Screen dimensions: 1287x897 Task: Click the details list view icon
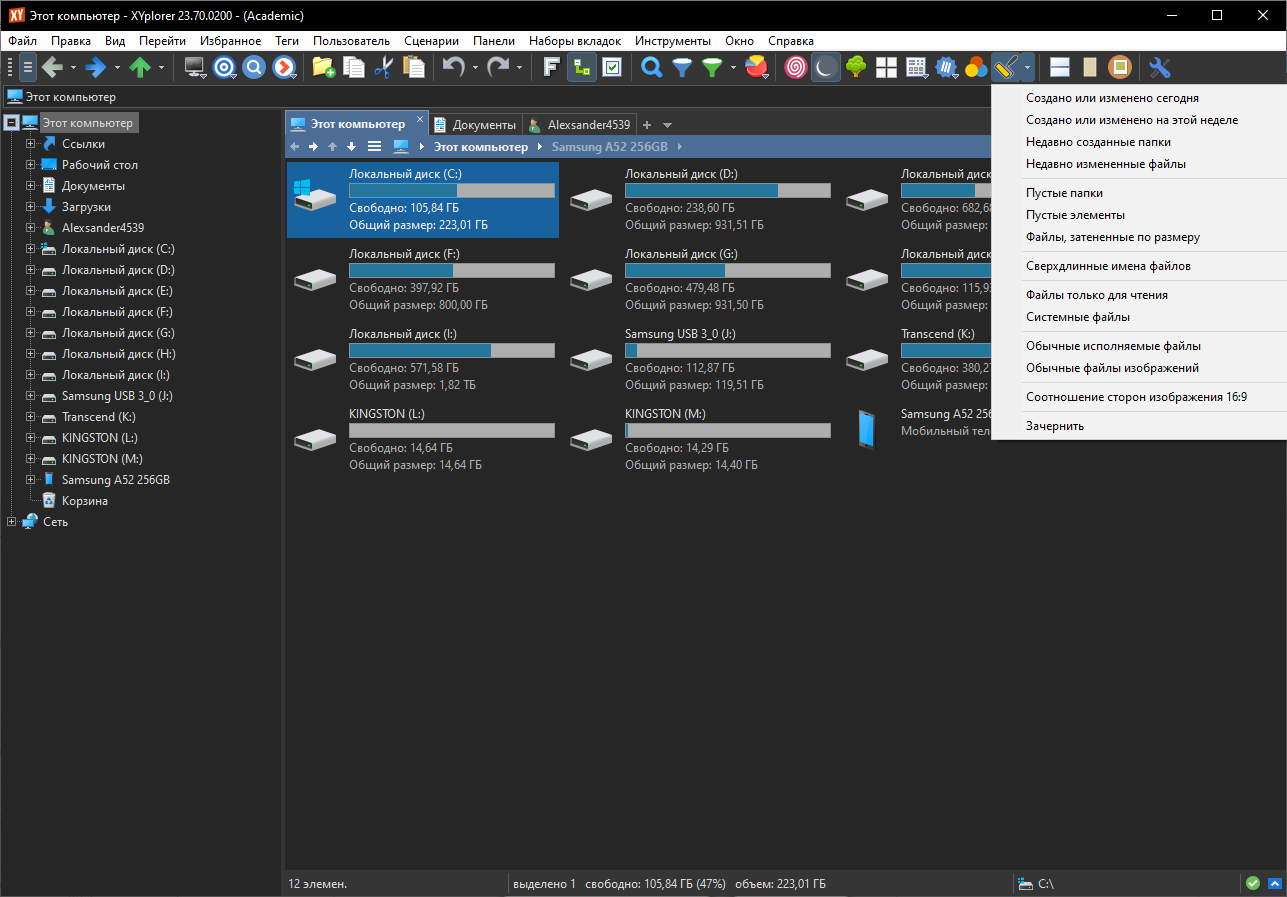[x=916, y=68]
